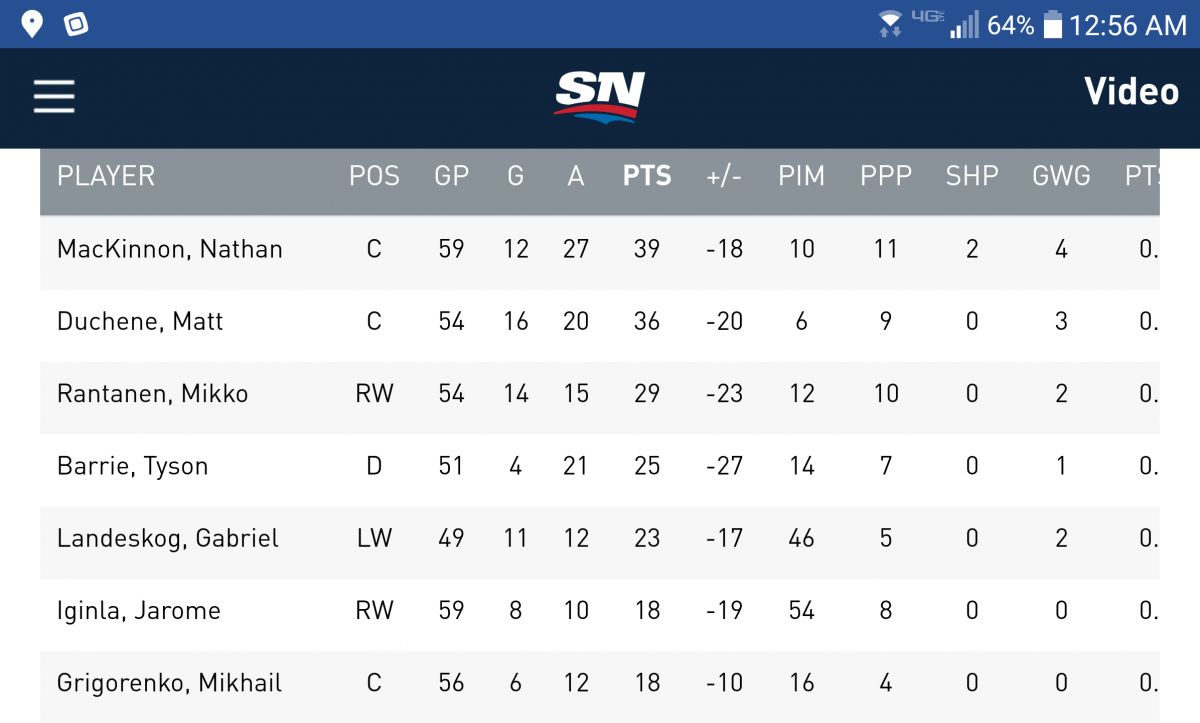Open the hamburger navigation menu
The width and height of the screenshot is (1200, 723).
[x=54, y=96]
